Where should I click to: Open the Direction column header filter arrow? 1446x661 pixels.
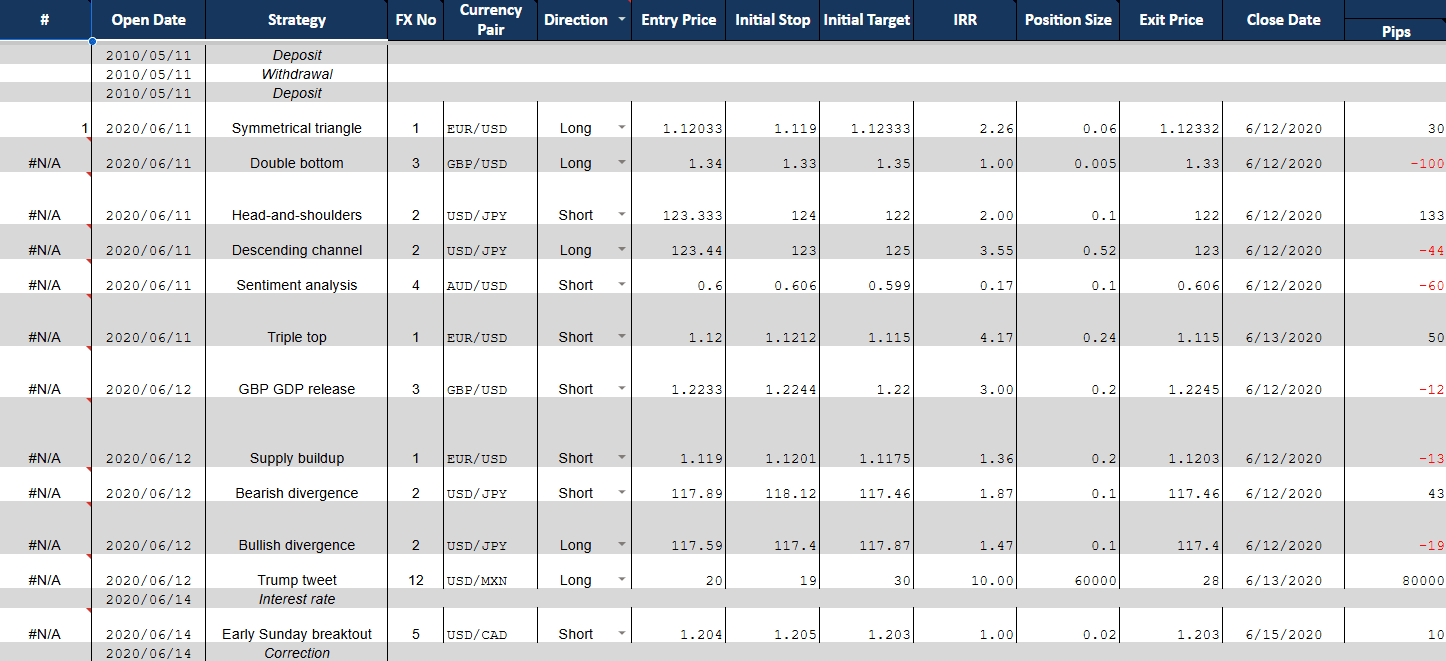tap(622, 20)
